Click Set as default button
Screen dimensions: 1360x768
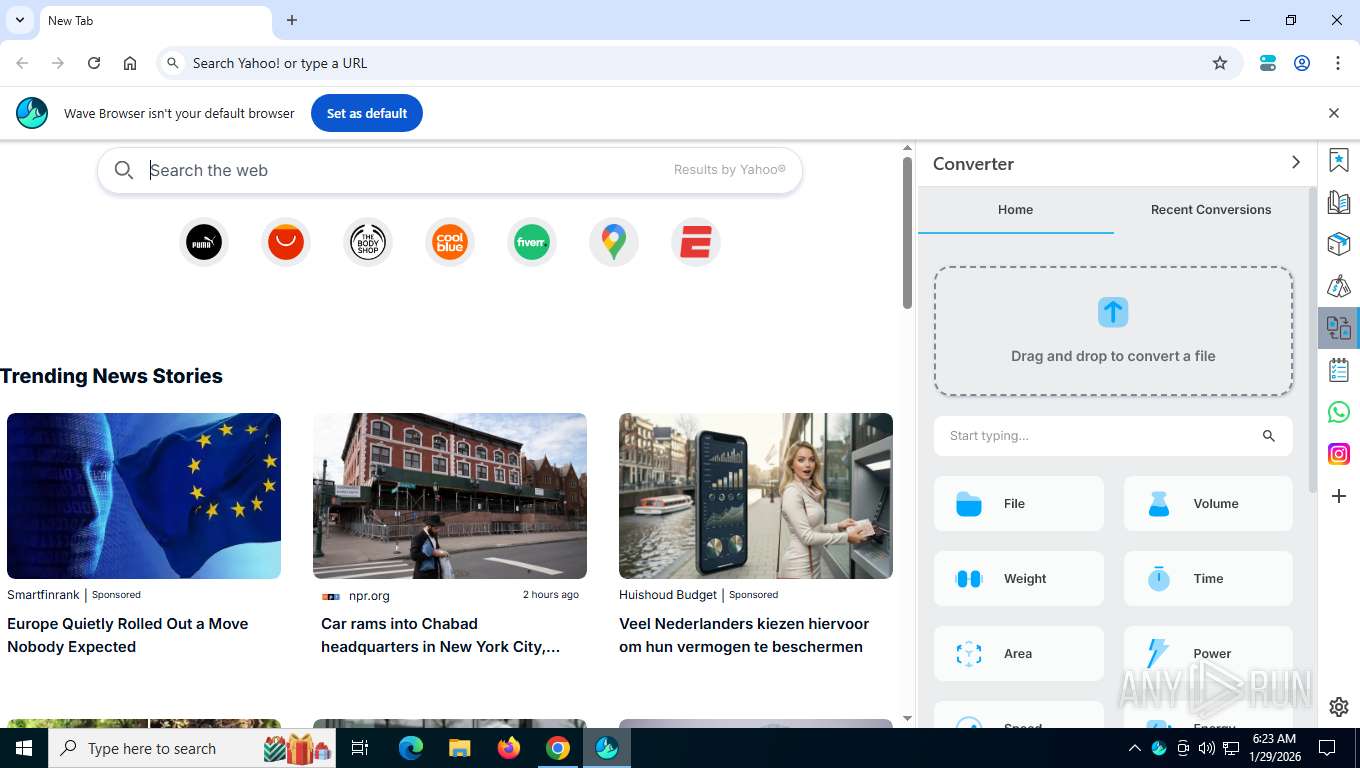pos(367,113)
